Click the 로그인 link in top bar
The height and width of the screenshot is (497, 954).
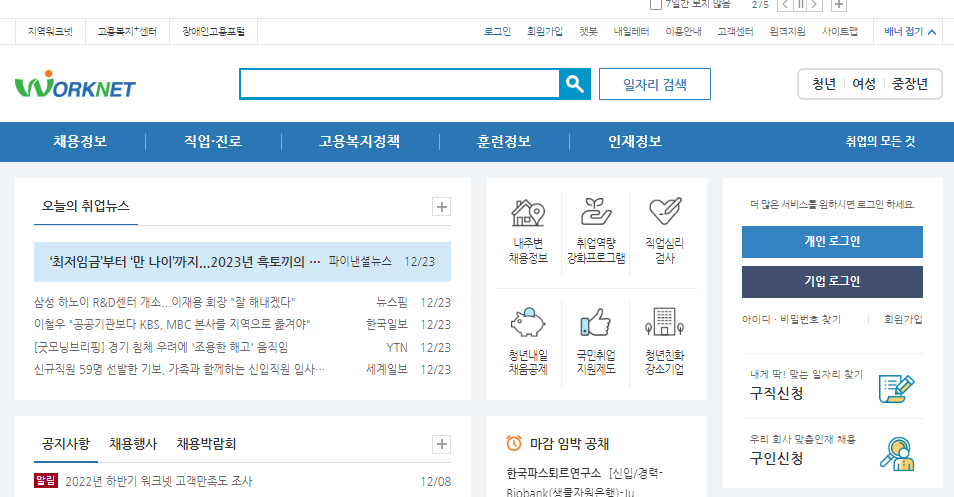tap(497, 32)
